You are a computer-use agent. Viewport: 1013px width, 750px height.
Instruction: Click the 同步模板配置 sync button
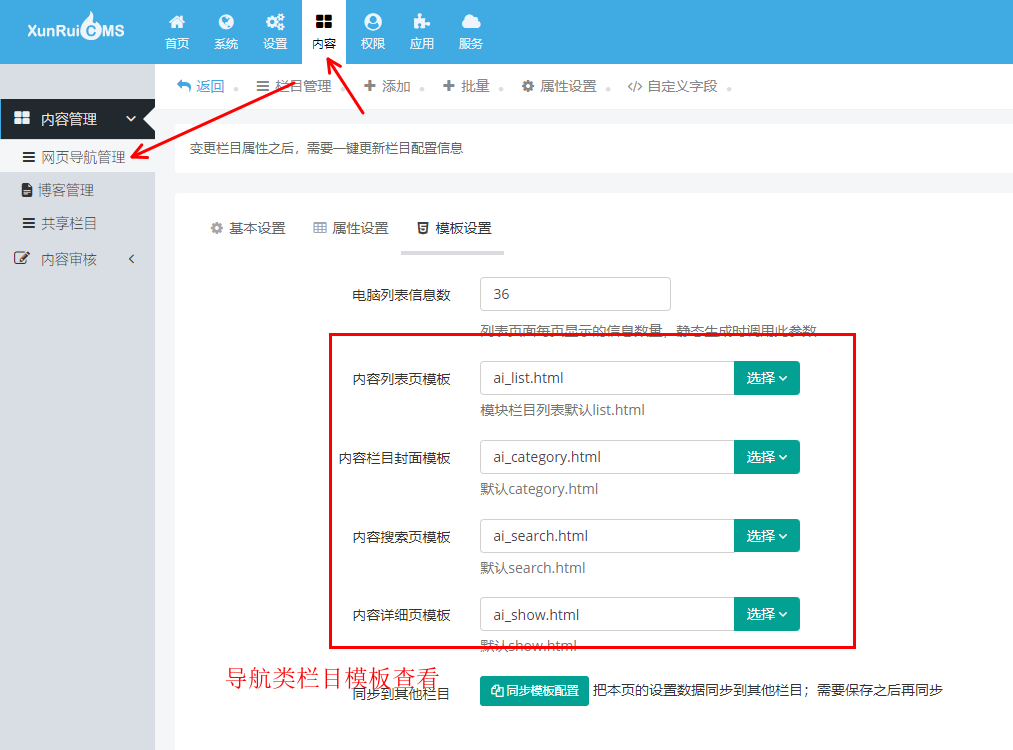click(534, 690)
